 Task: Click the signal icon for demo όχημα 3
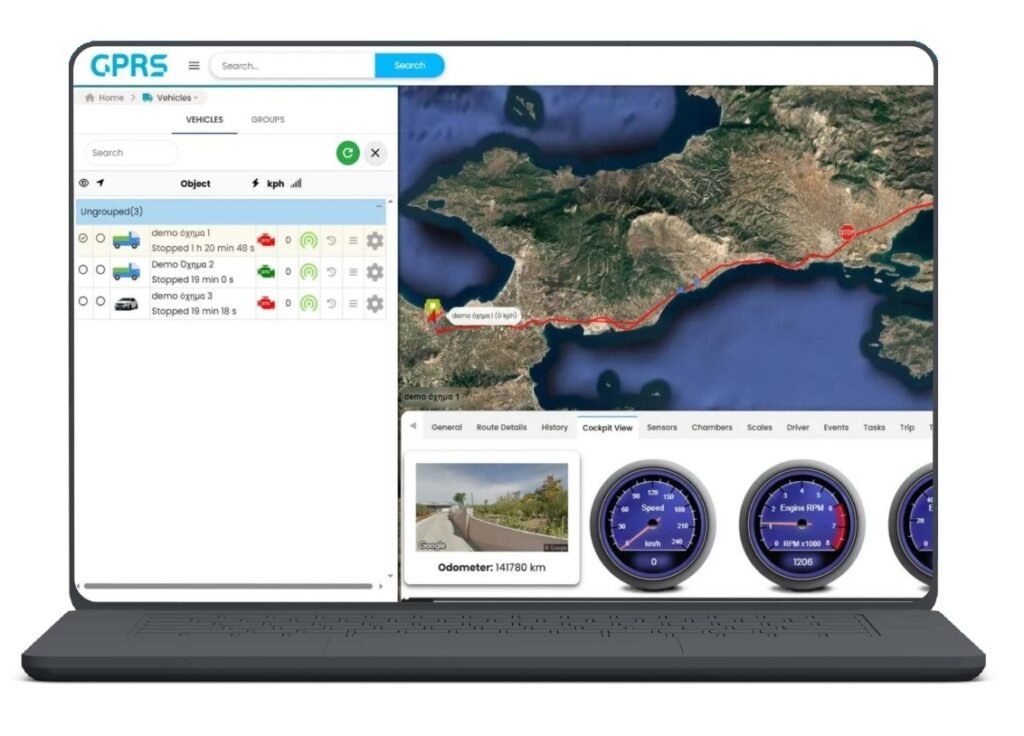point(309,303)
